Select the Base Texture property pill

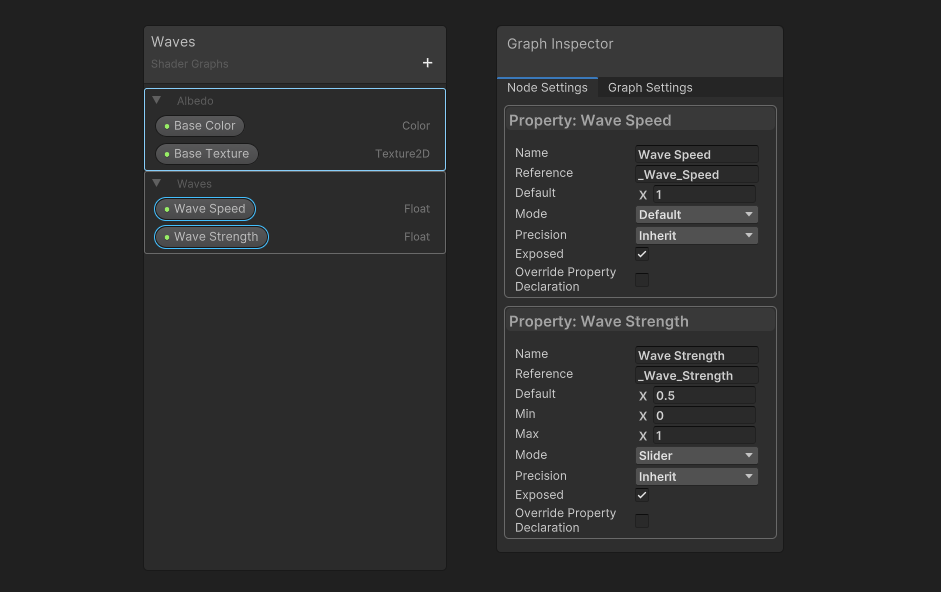point(206,154)
